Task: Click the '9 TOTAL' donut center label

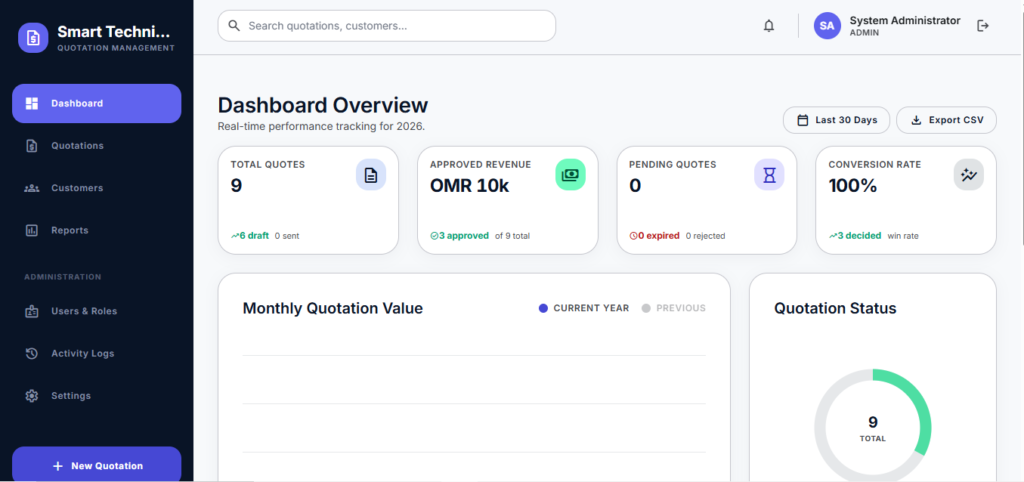Action: click(872, 428)
